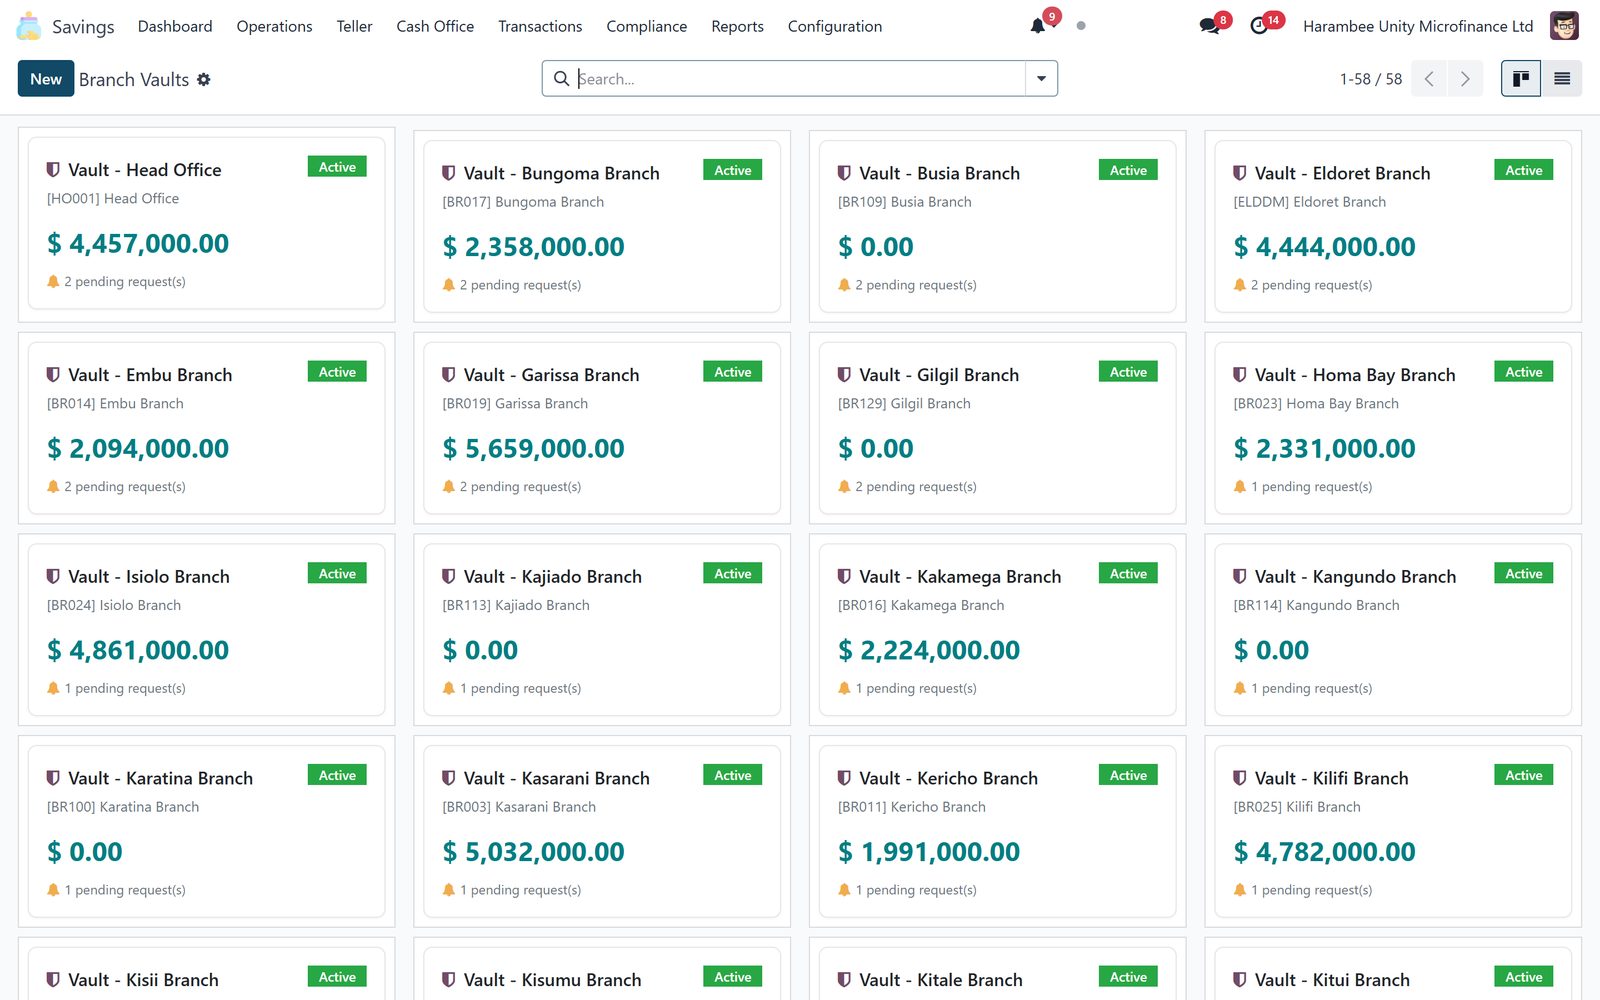Click the shield icon on Vault - Isiolo Branch
1600x1000 pixels.
click(53, 577)
